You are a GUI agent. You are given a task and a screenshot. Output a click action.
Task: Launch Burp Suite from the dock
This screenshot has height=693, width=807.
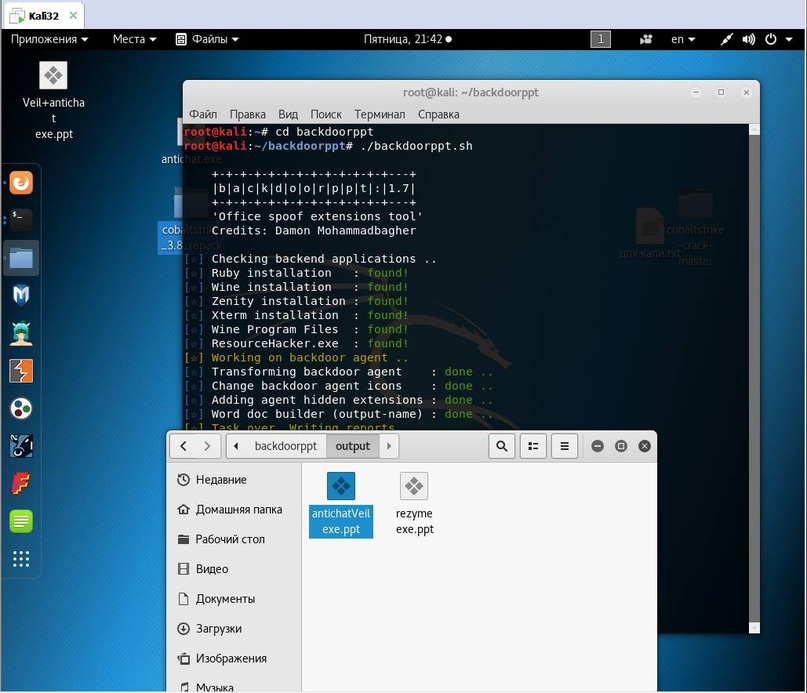[21, 371]
